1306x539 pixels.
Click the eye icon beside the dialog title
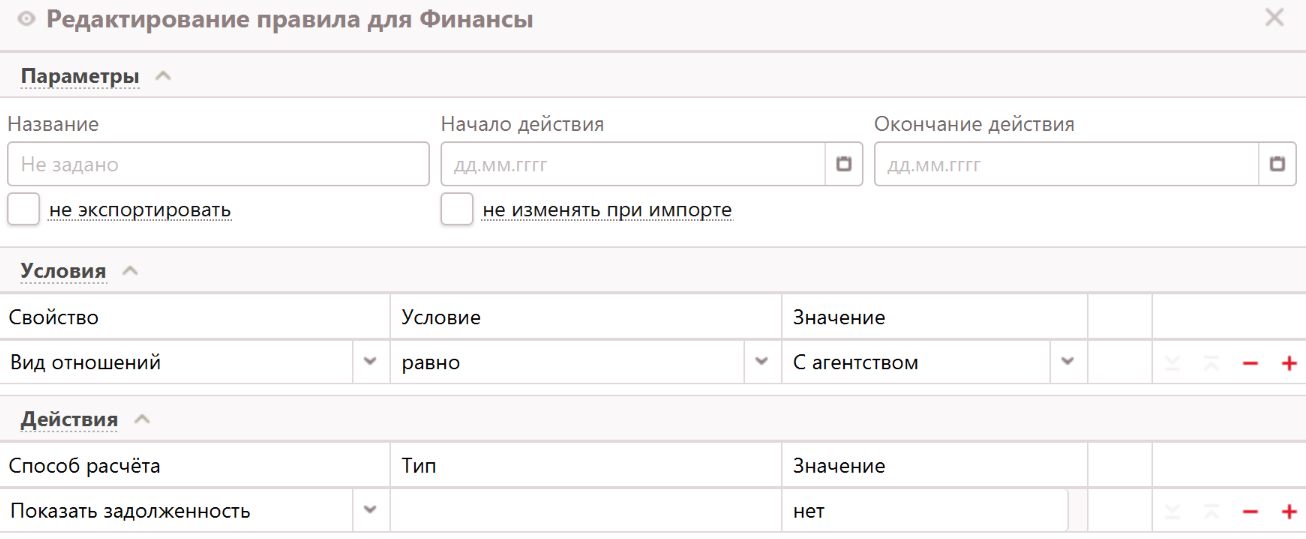tap(27, 18)
